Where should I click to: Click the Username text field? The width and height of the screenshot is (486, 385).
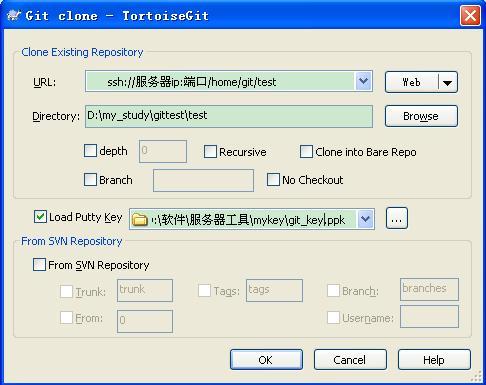[x=429, y=316]
